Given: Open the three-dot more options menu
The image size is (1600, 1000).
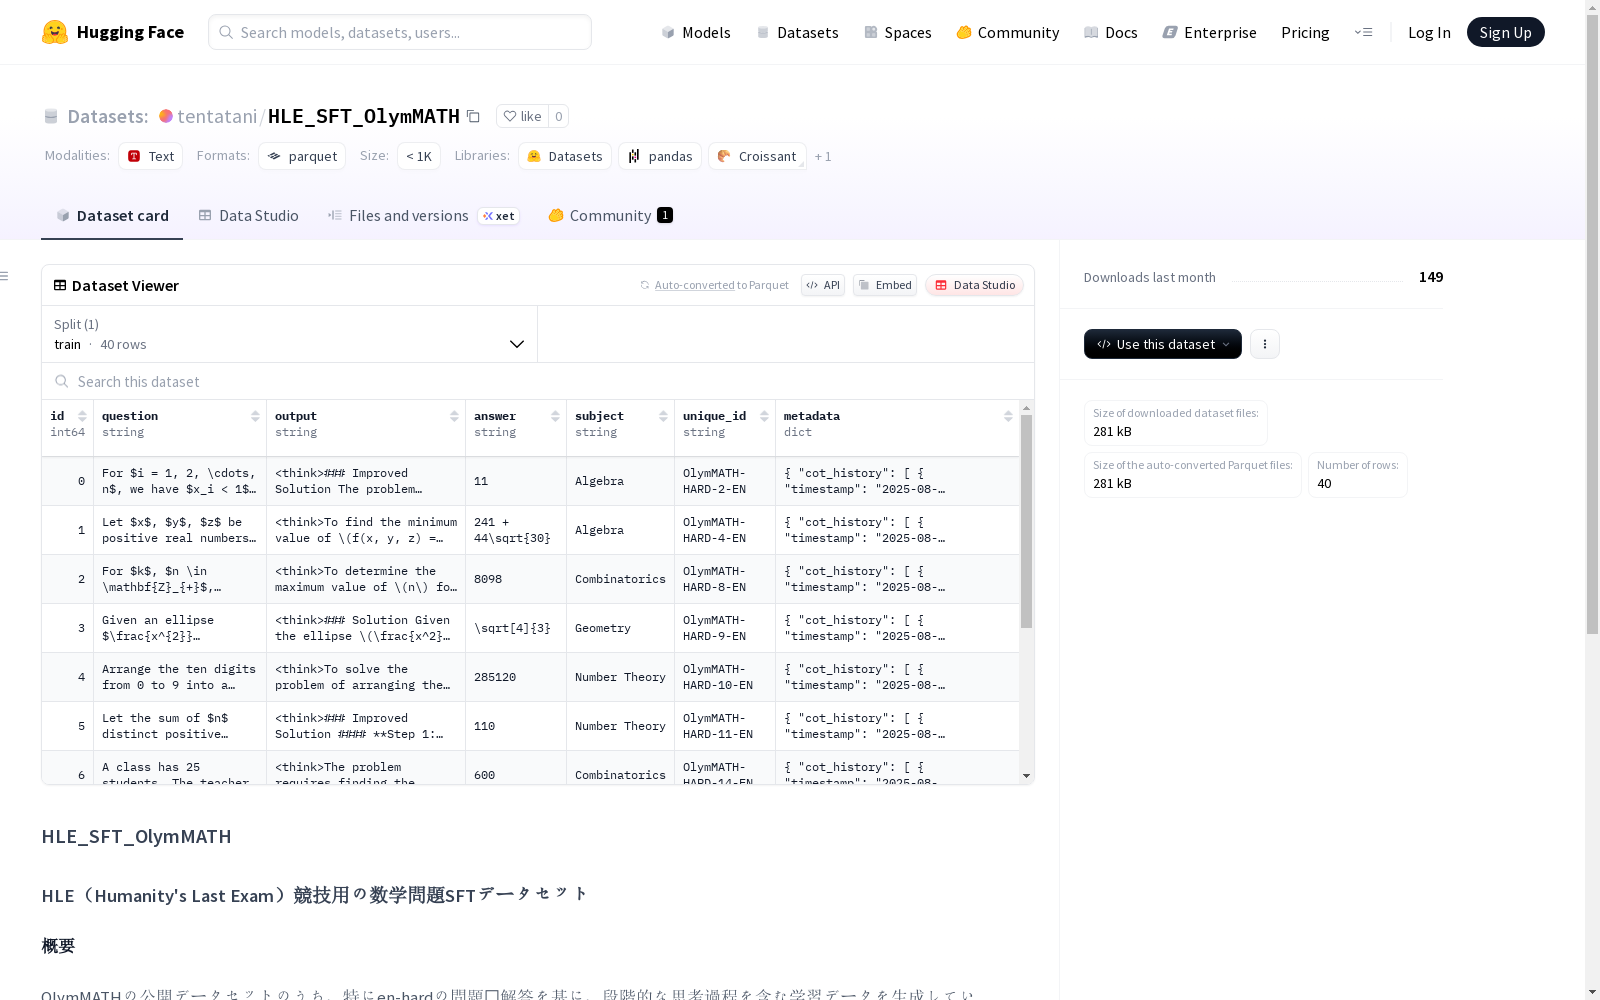Looking at the screenshot, I should tap(1265, 344).
